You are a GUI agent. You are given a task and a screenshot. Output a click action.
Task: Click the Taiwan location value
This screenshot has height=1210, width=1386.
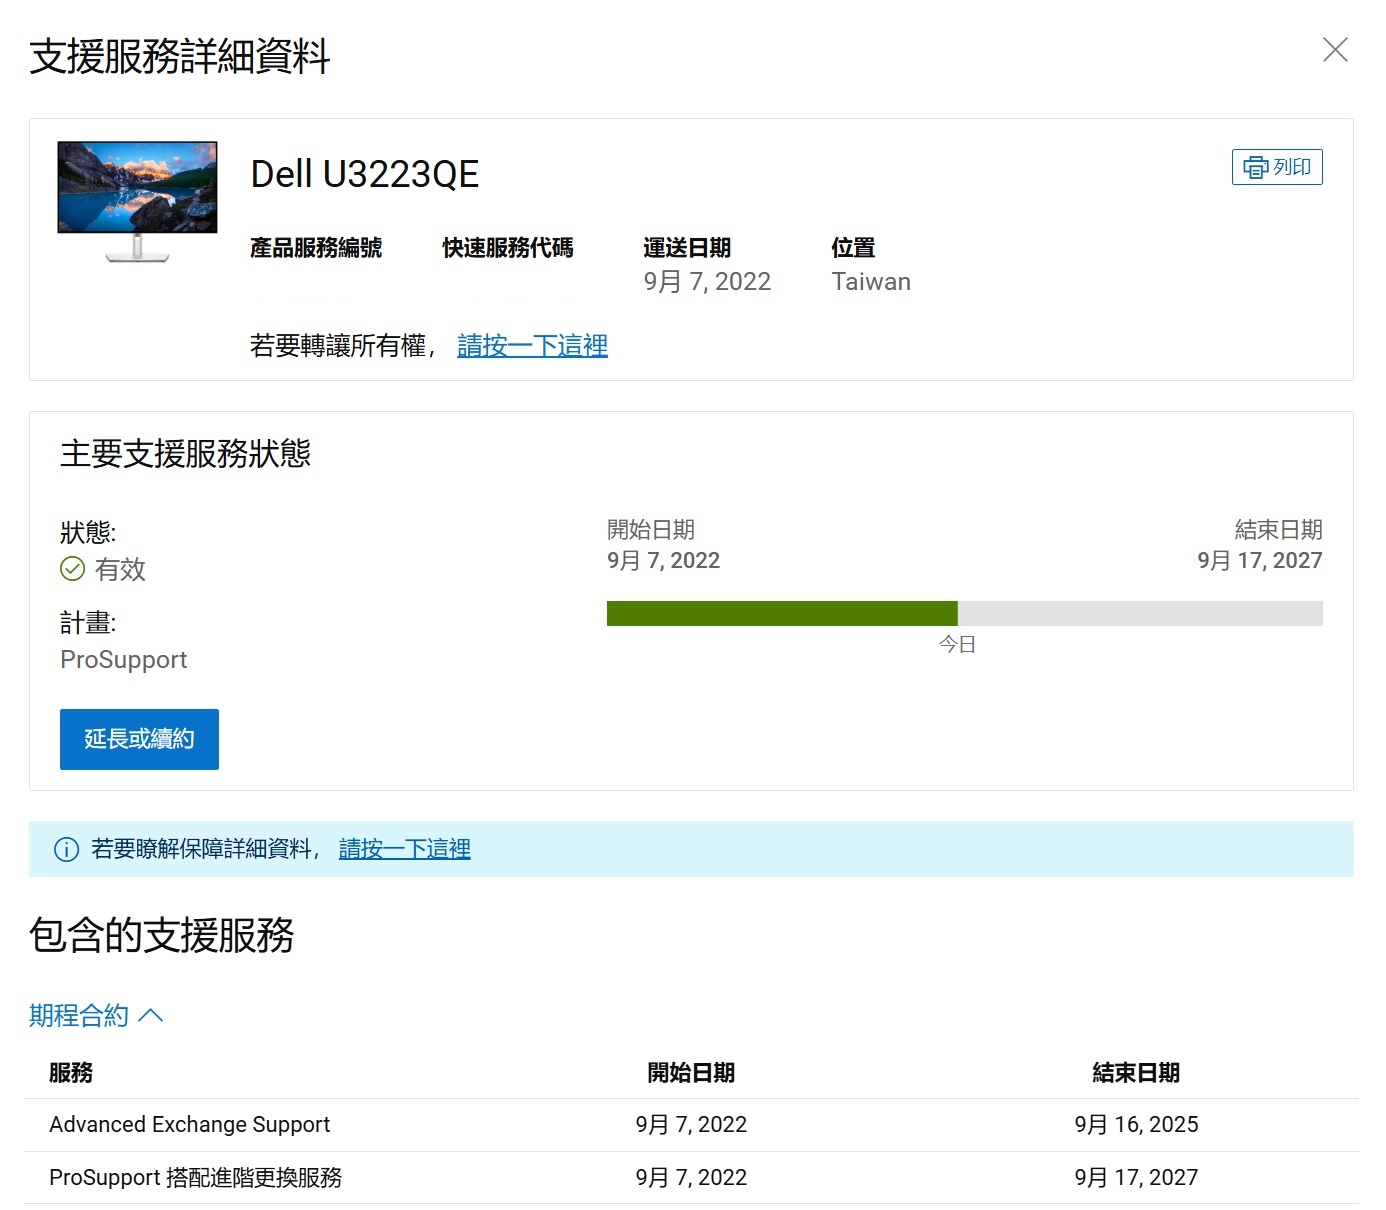[871, 282]
